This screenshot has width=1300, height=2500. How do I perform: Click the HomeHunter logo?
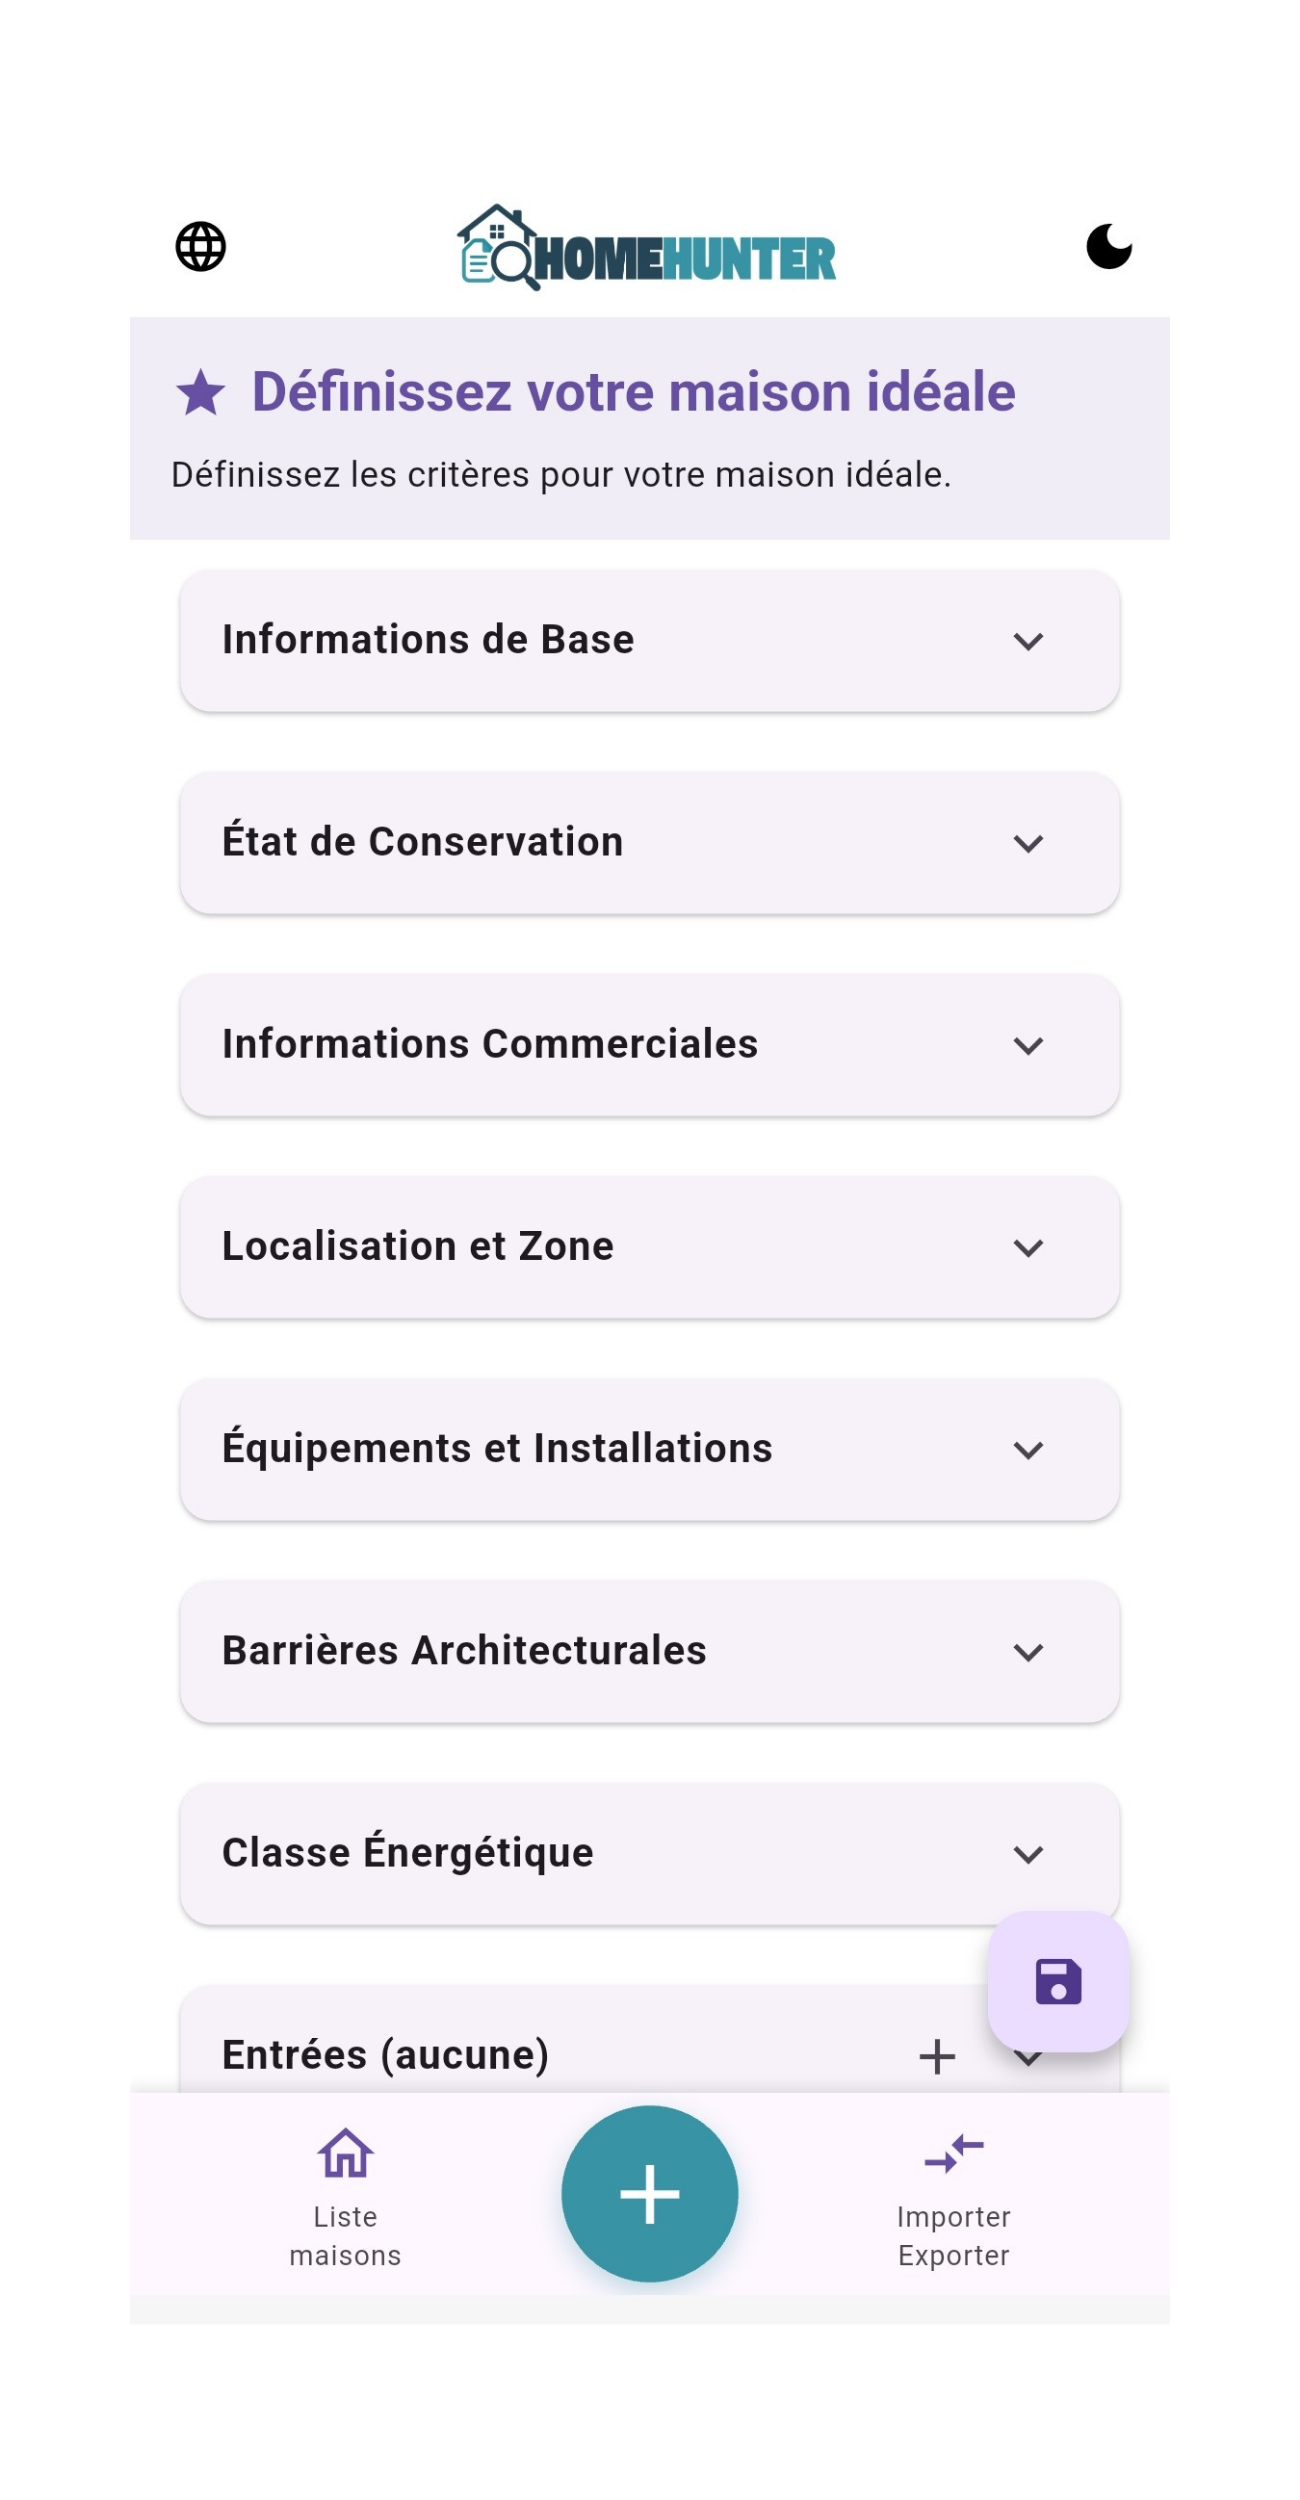tap(647, 248)
